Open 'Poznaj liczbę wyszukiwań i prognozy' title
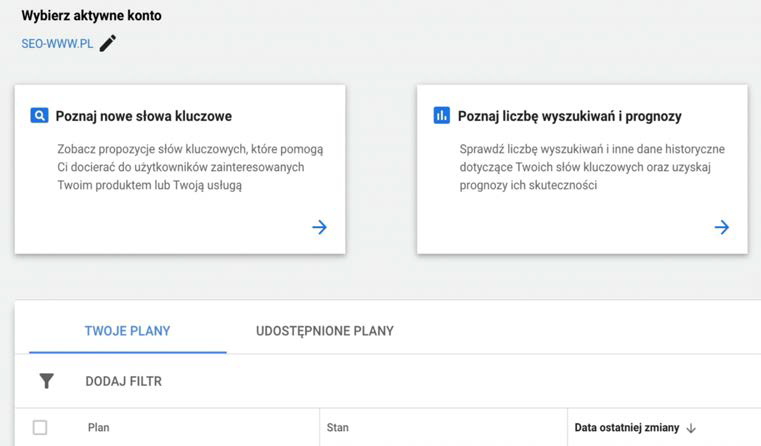This screenshot has width=761, height=446. click(x=569, y=116)
